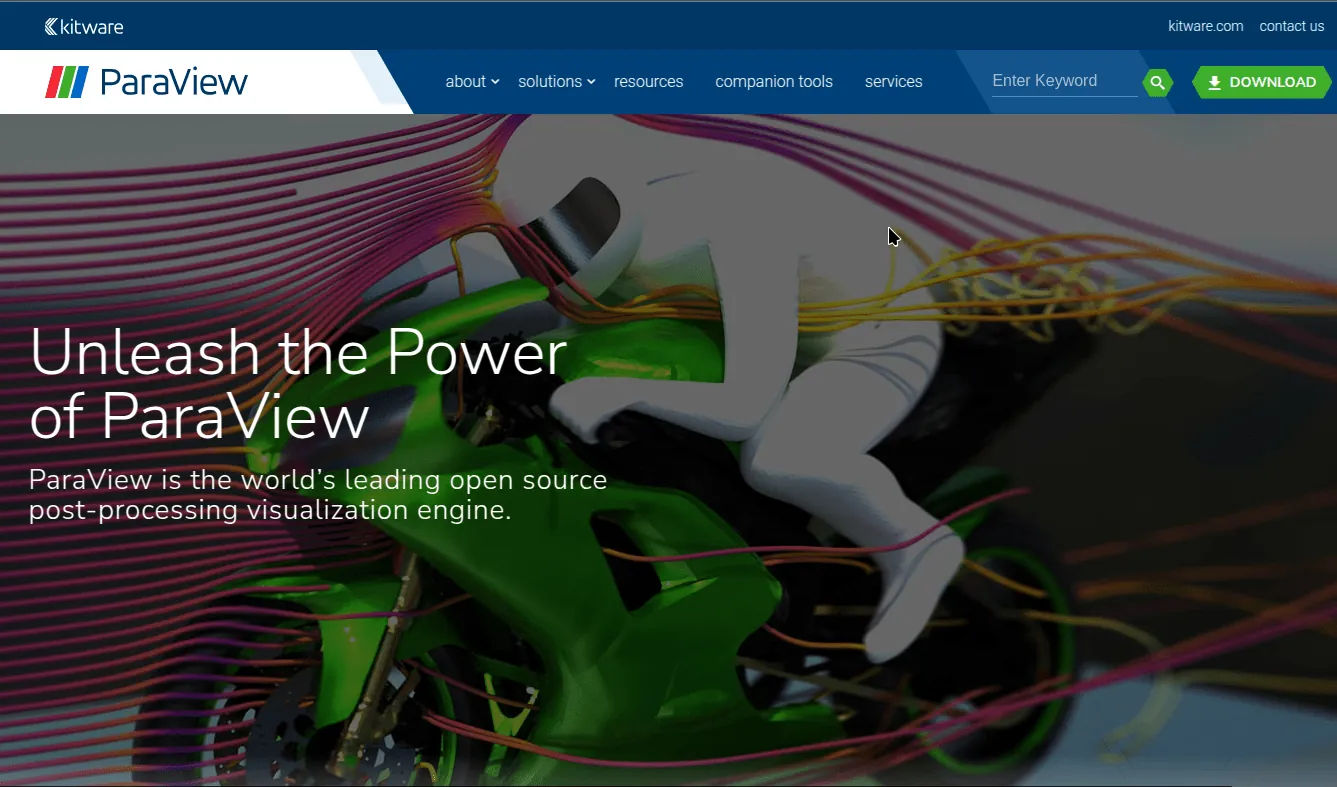Open the companion tools page
The image size is (1337, 787).
pos(773,82)
